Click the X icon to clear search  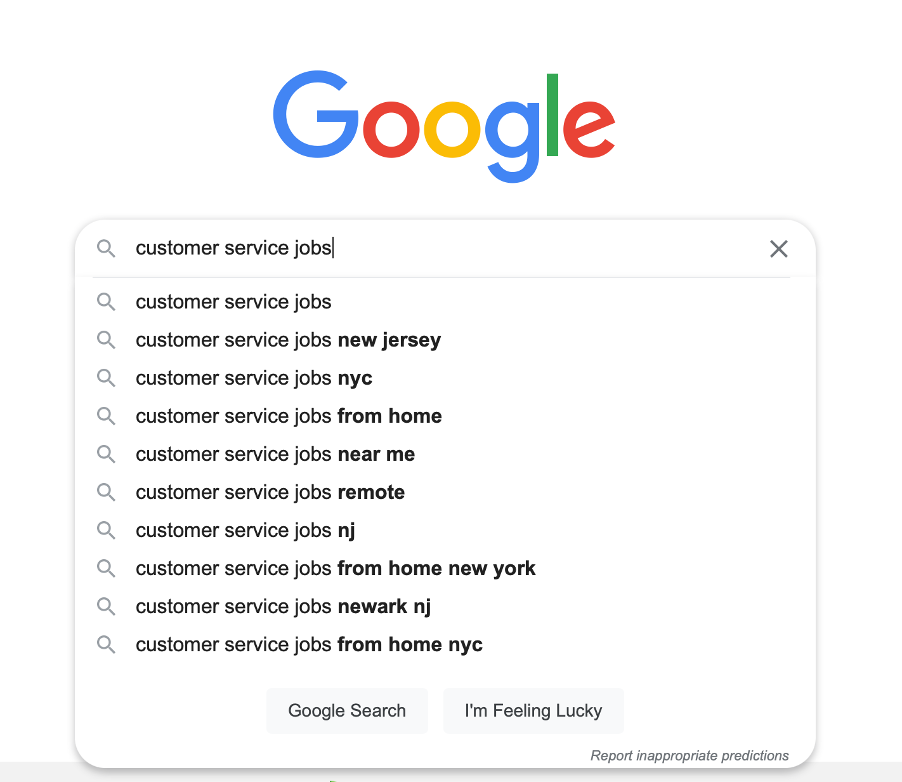(x=778, y=249)
